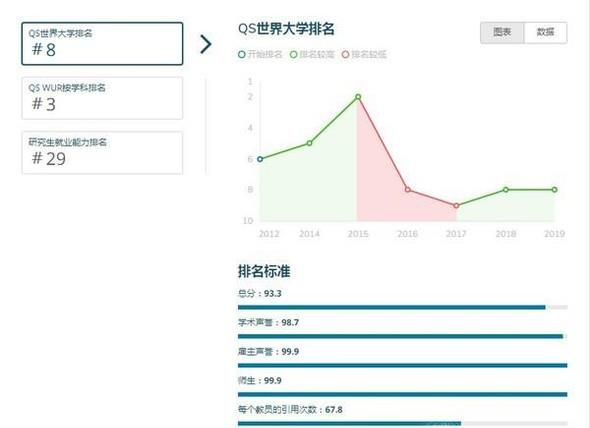This screenshot has height=428, width=590.
Task: Click the 2017 lowest data point
Action: pos(456,206)
